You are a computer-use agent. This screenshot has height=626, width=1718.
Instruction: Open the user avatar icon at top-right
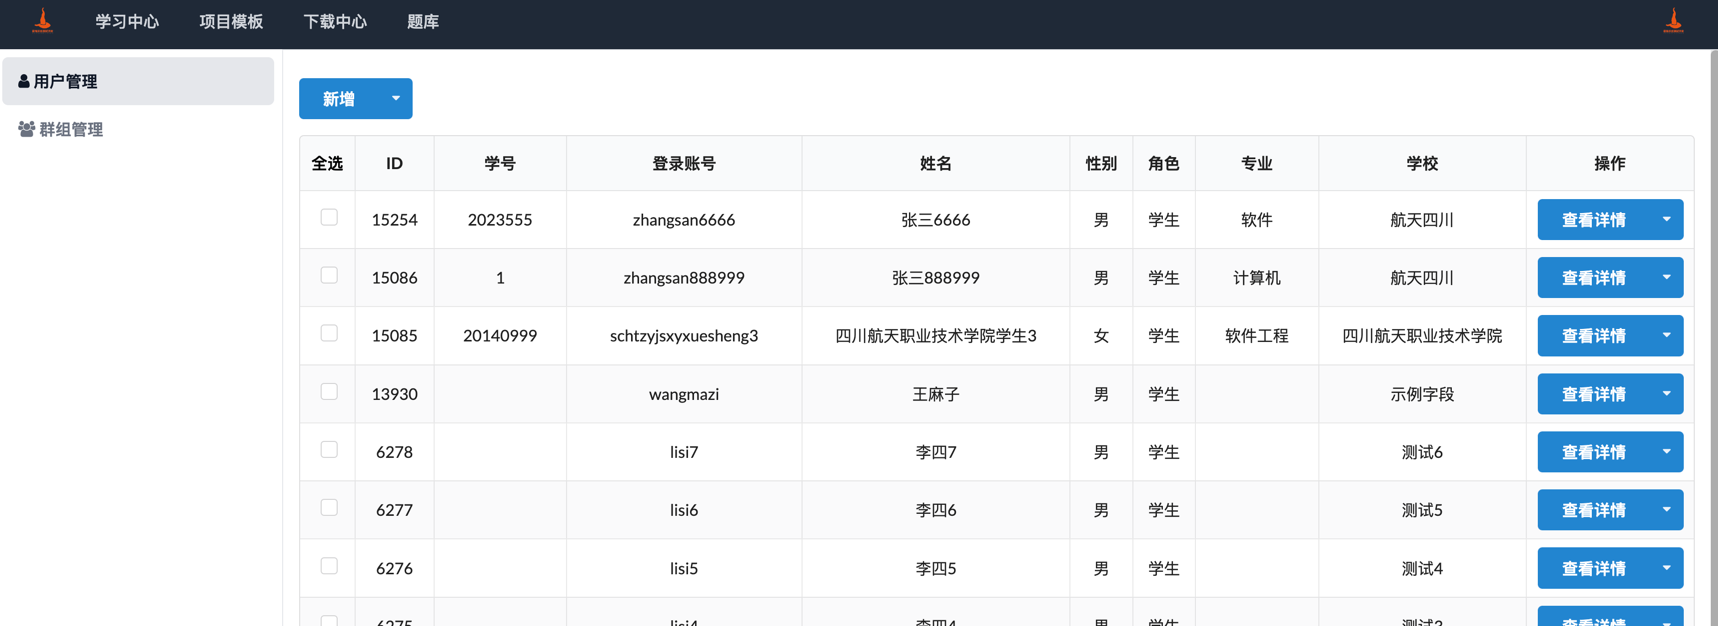point(1673,21)
